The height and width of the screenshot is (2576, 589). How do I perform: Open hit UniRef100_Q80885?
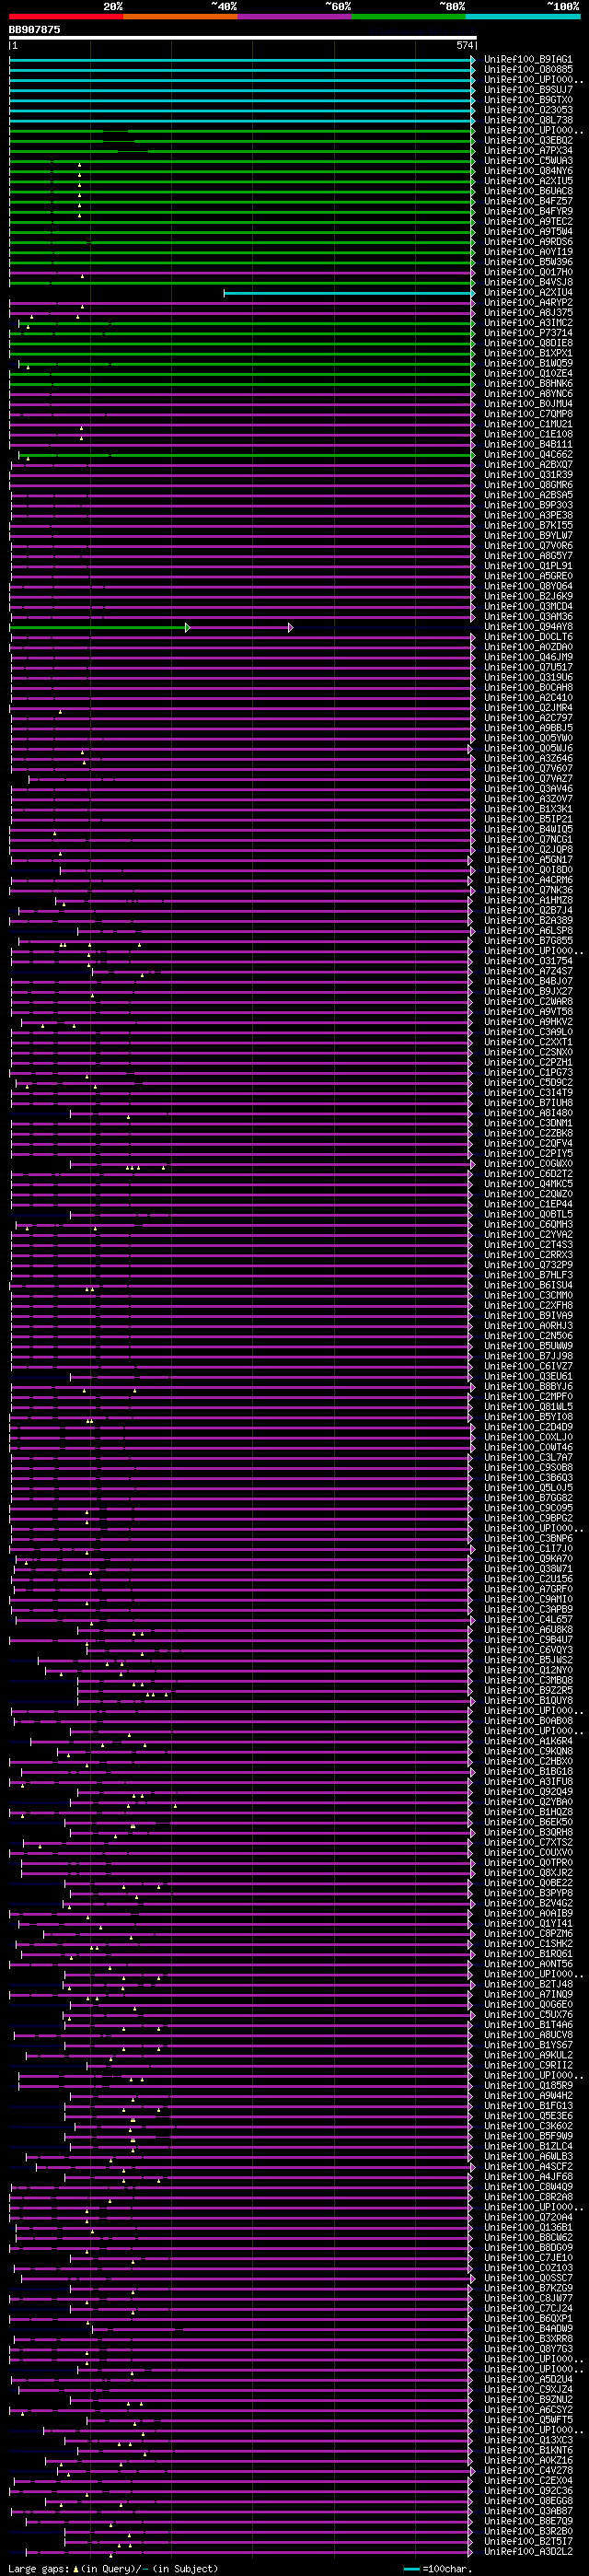tap(529, 69)
